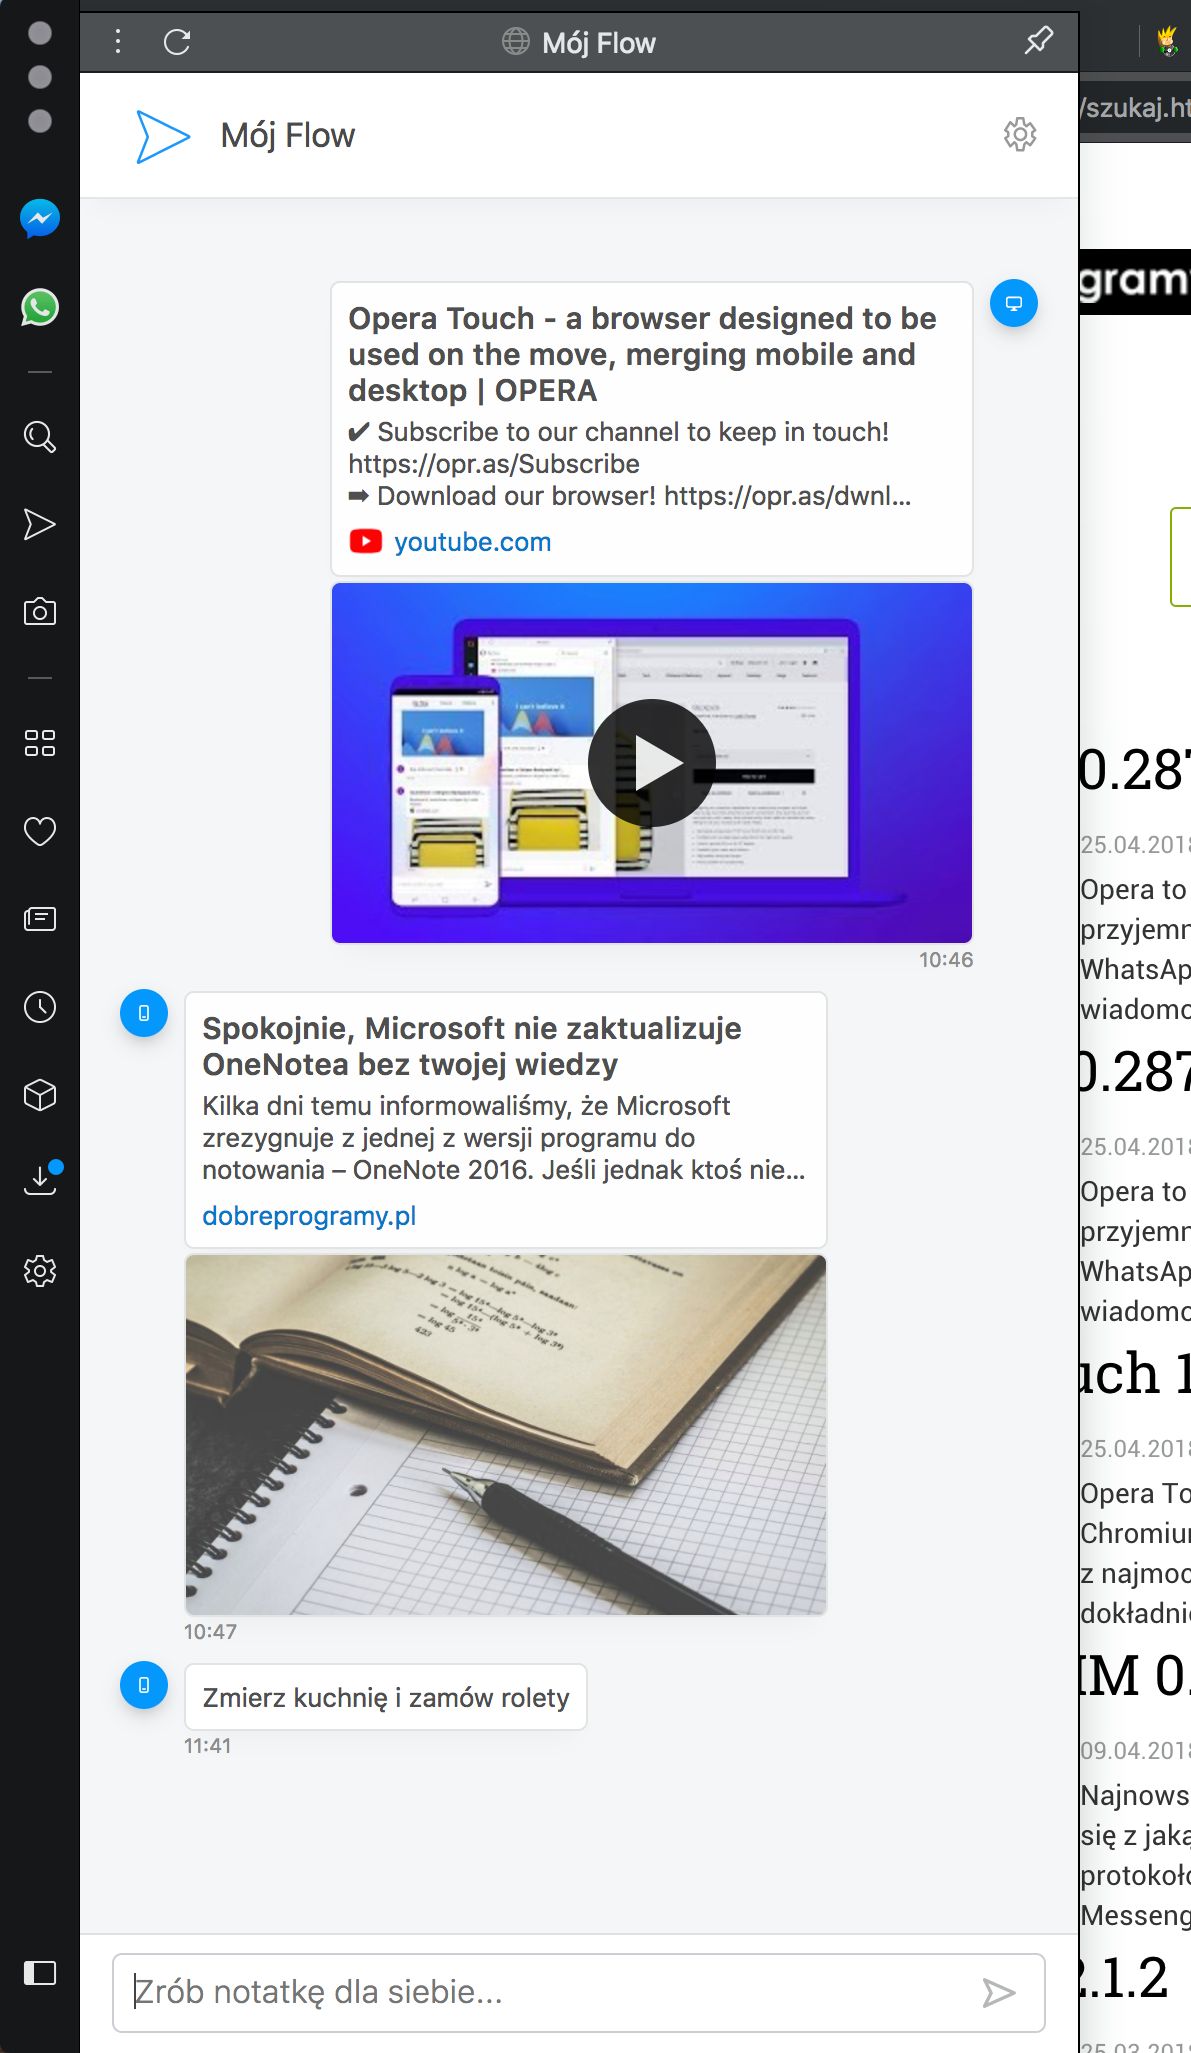Image resolution: width=1191 pixels, height=2053 pixels.
Task: Open Speed Dial grid icon
Action: click(x=40, y=743)
